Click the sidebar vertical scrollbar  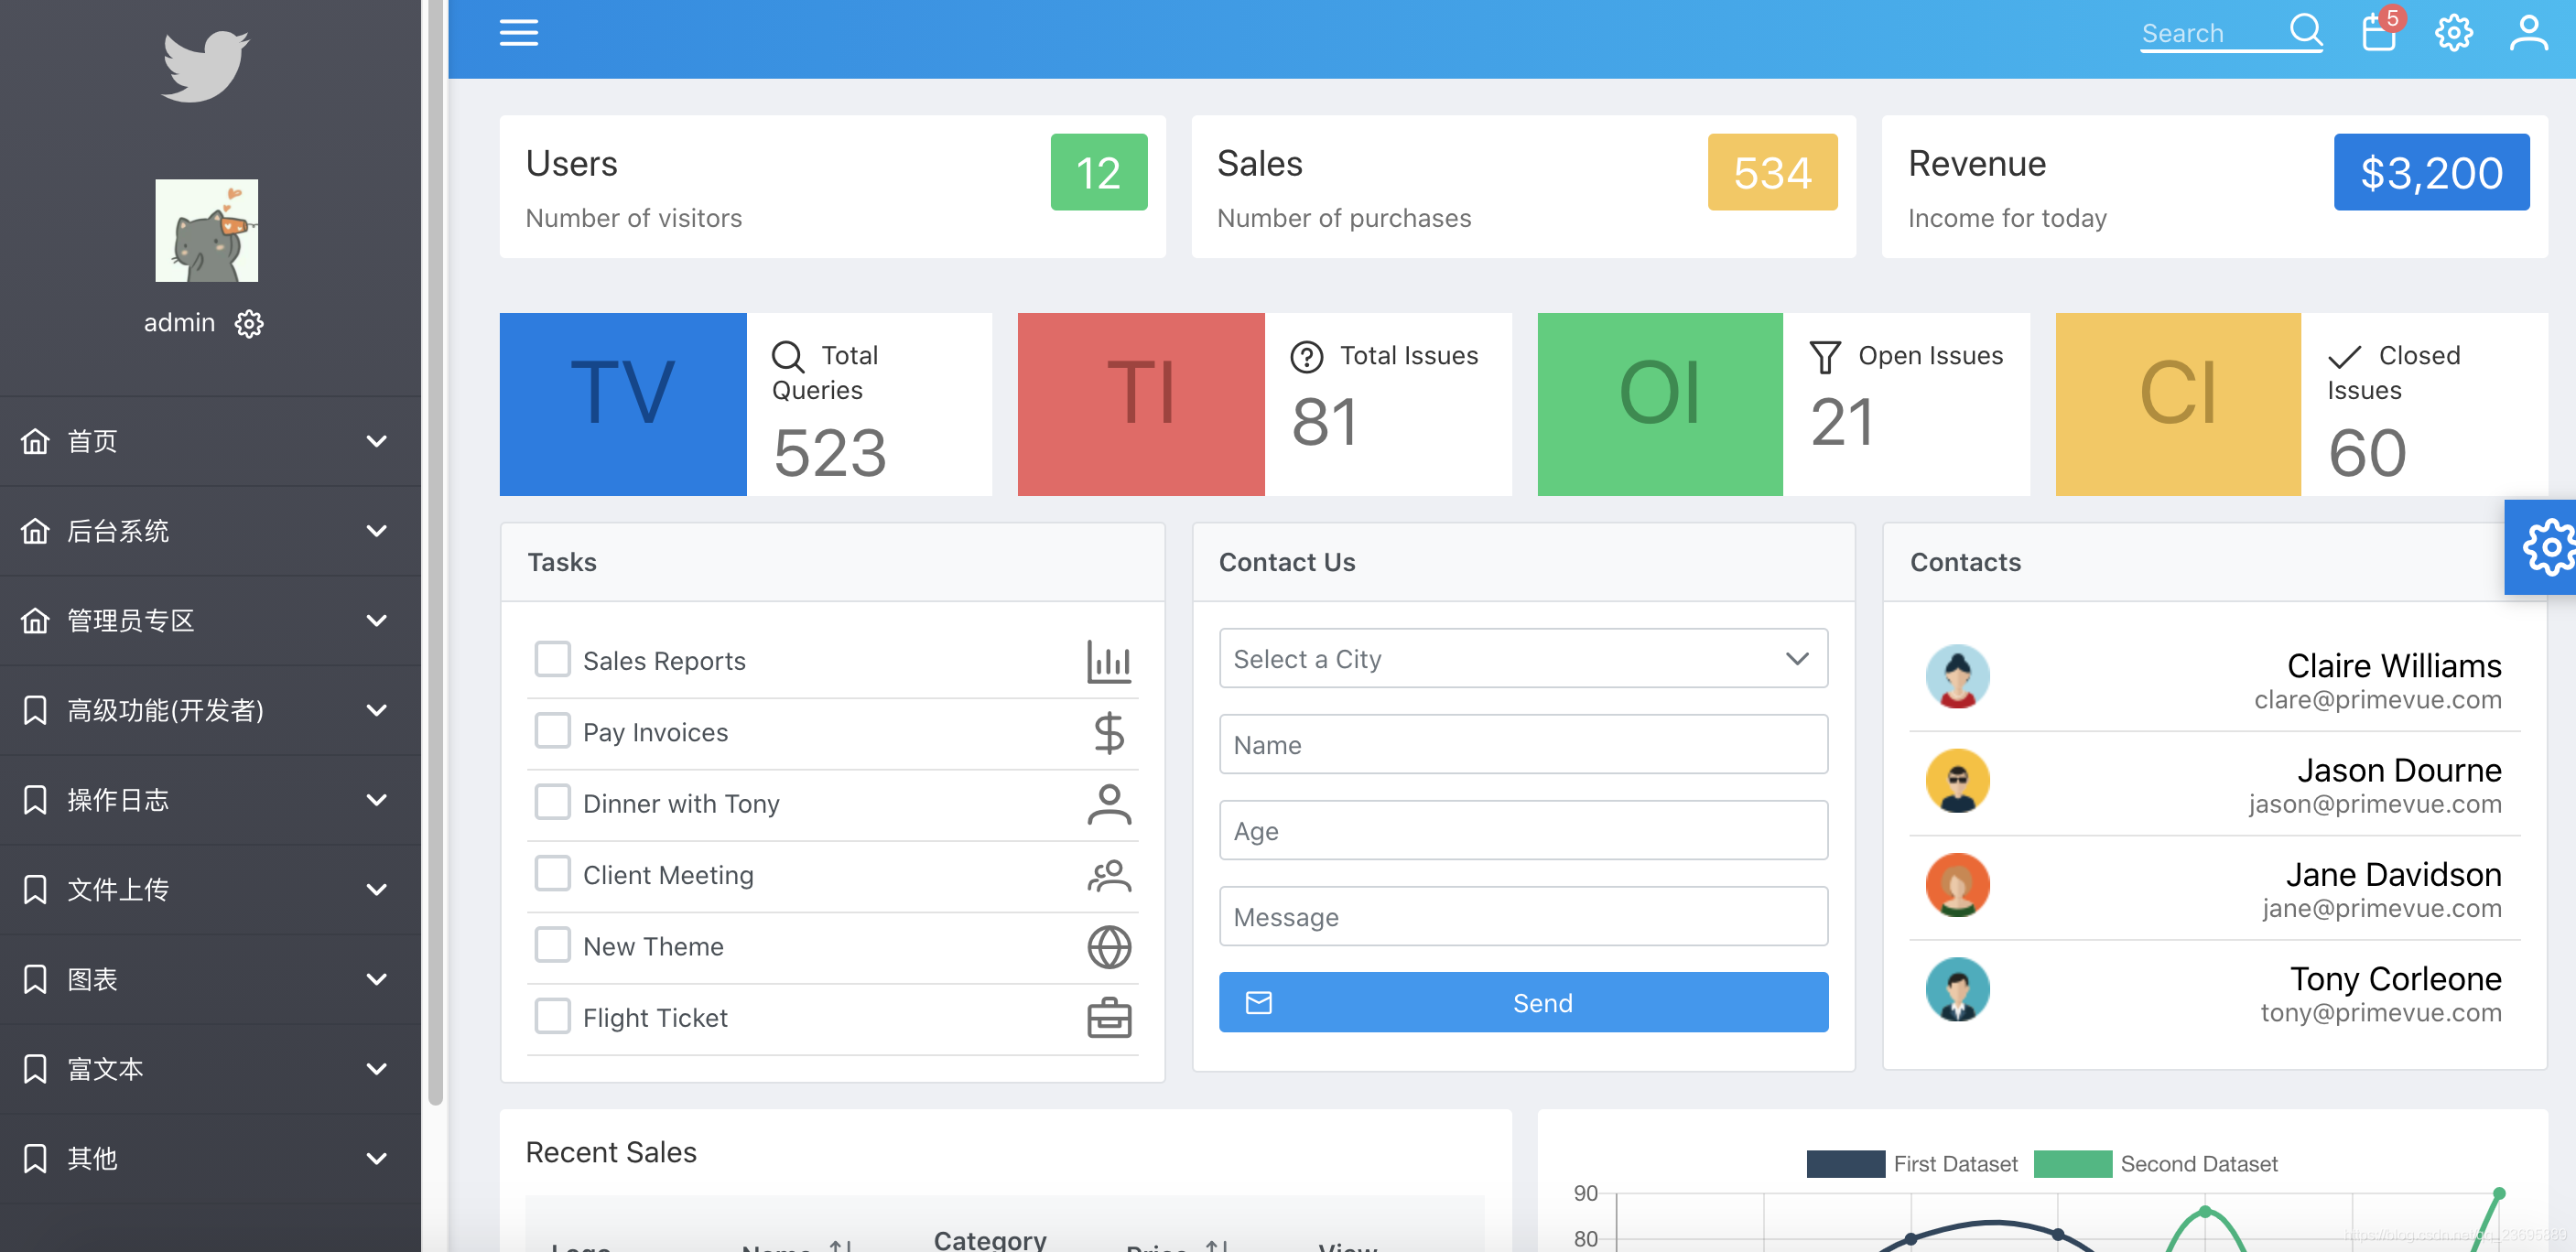pos(435,552)
